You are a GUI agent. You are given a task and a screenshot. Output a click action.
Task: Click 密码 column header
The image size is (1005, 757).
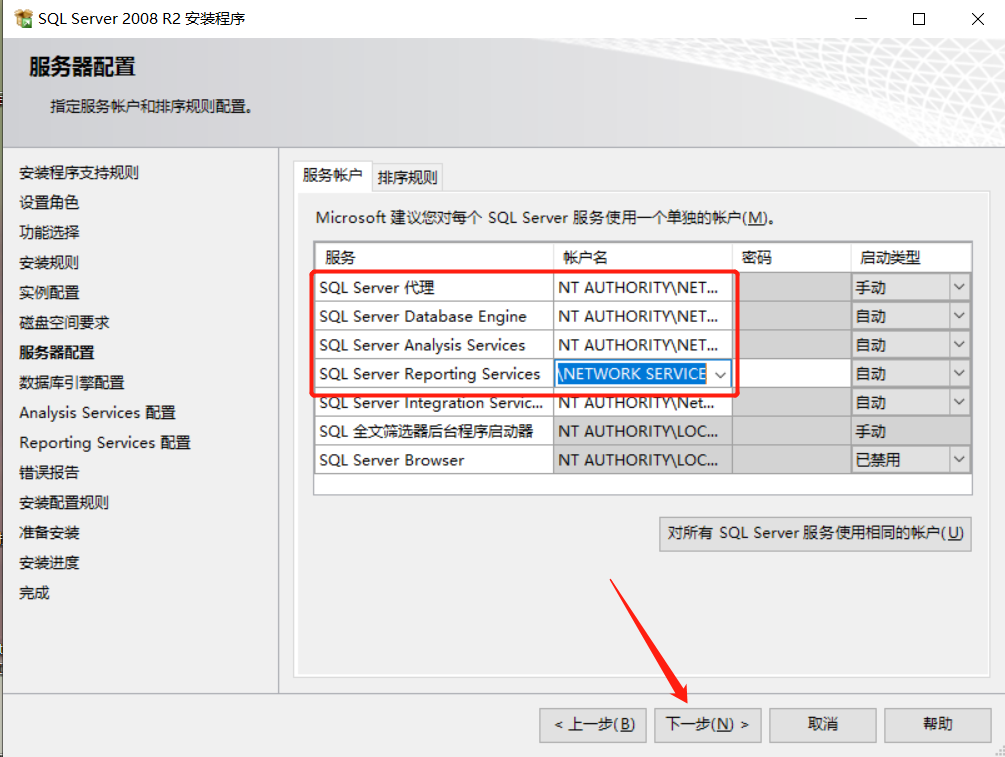(792, 258)
